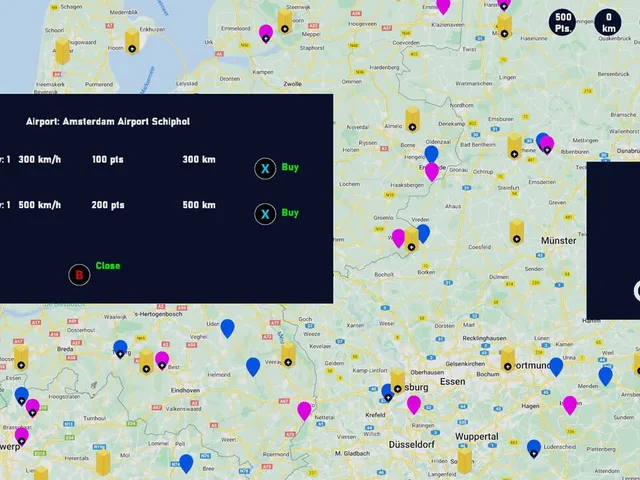
Task: Select the magenta pin near Brasschaat
Action: coord(22,437)
